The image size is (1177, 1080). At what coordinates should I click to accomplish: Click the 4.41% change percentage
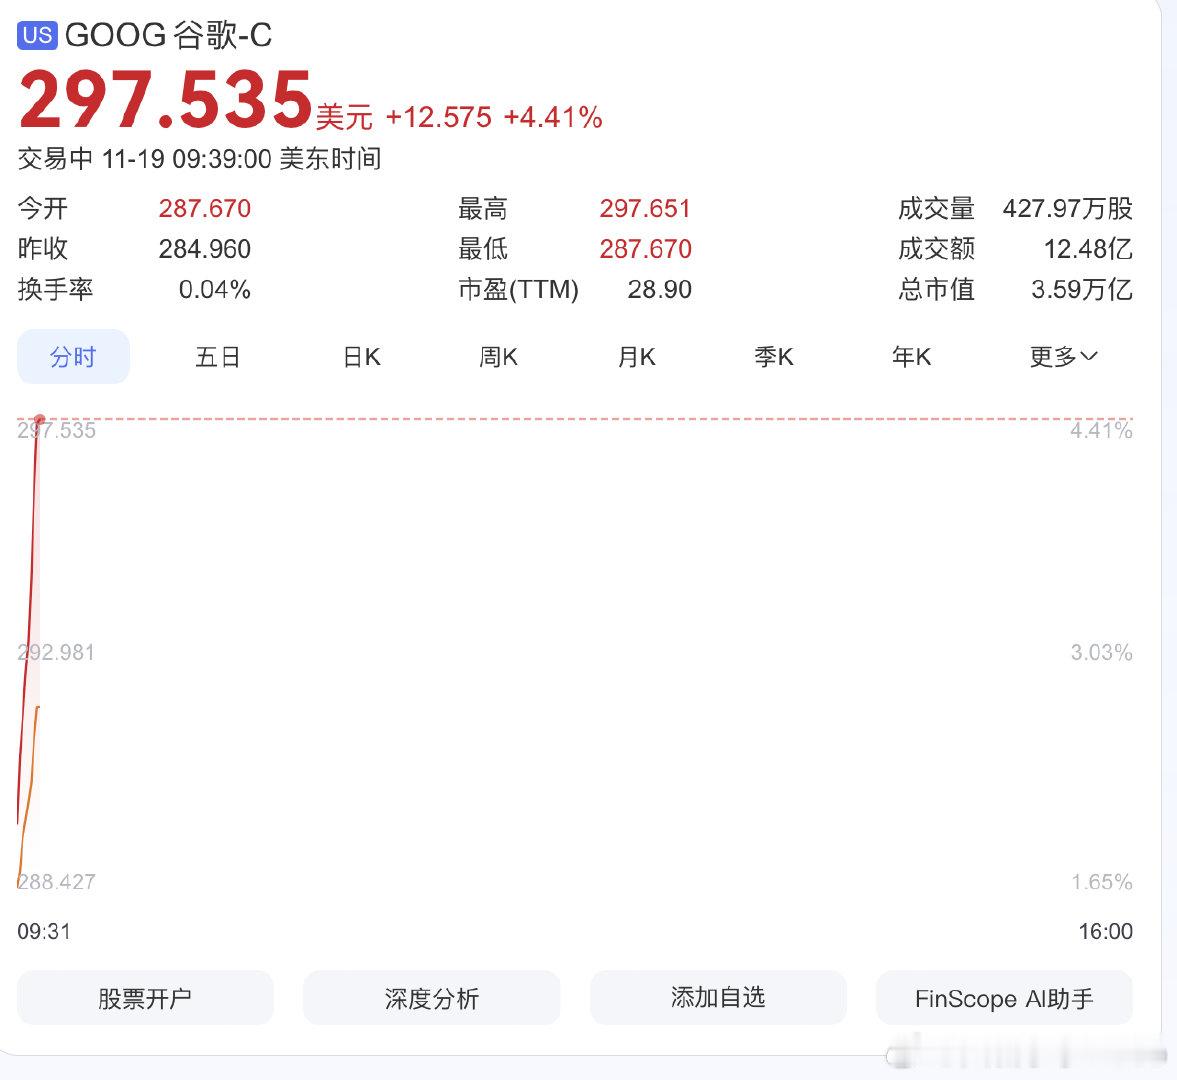(551, 117)
